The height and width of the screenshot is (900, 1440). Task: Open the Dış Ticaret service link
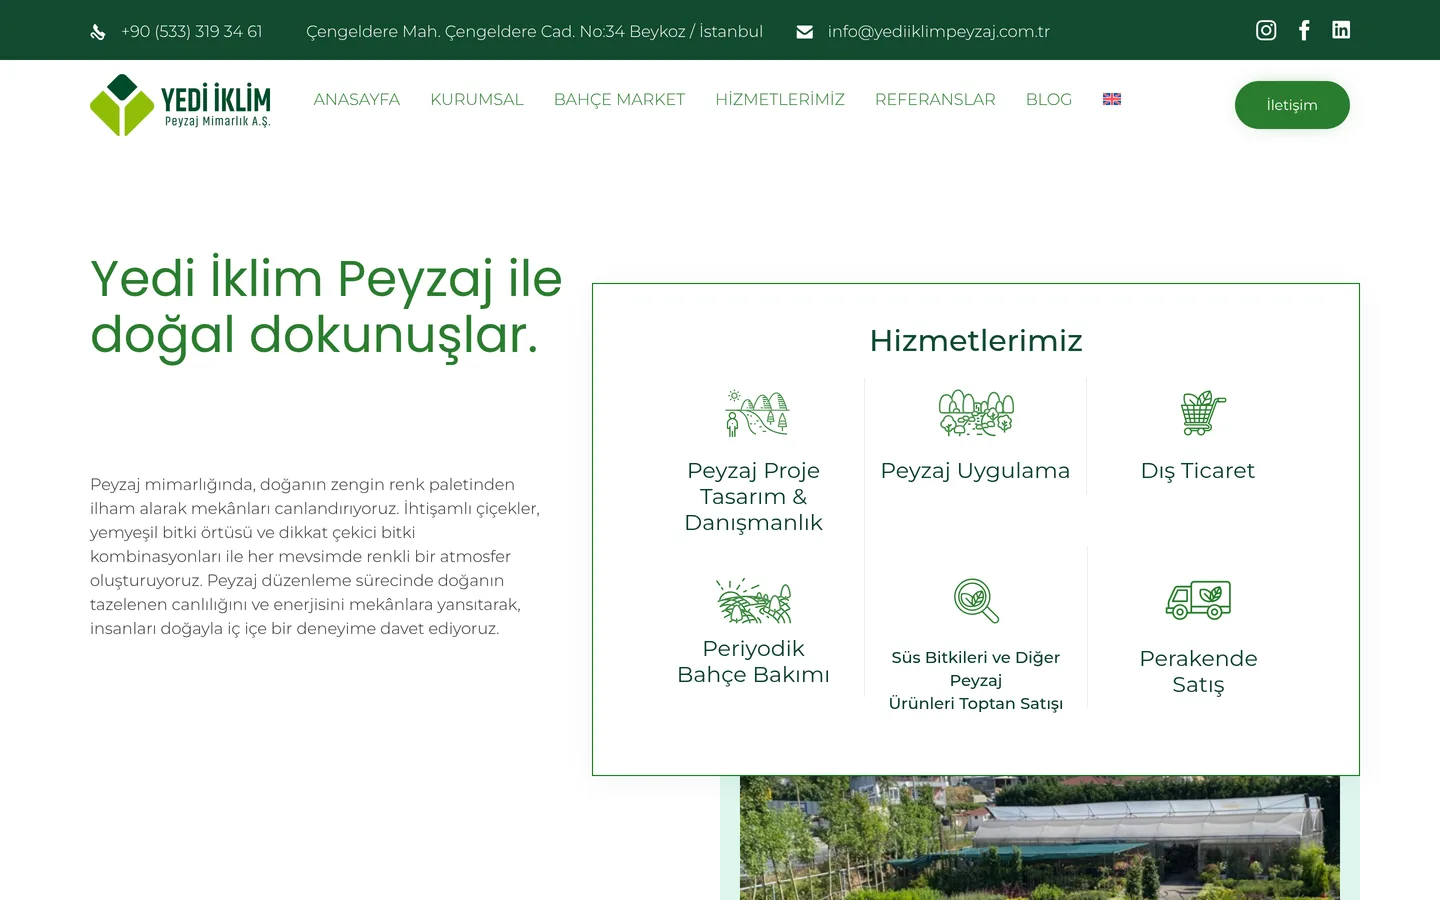[1198, 471]
